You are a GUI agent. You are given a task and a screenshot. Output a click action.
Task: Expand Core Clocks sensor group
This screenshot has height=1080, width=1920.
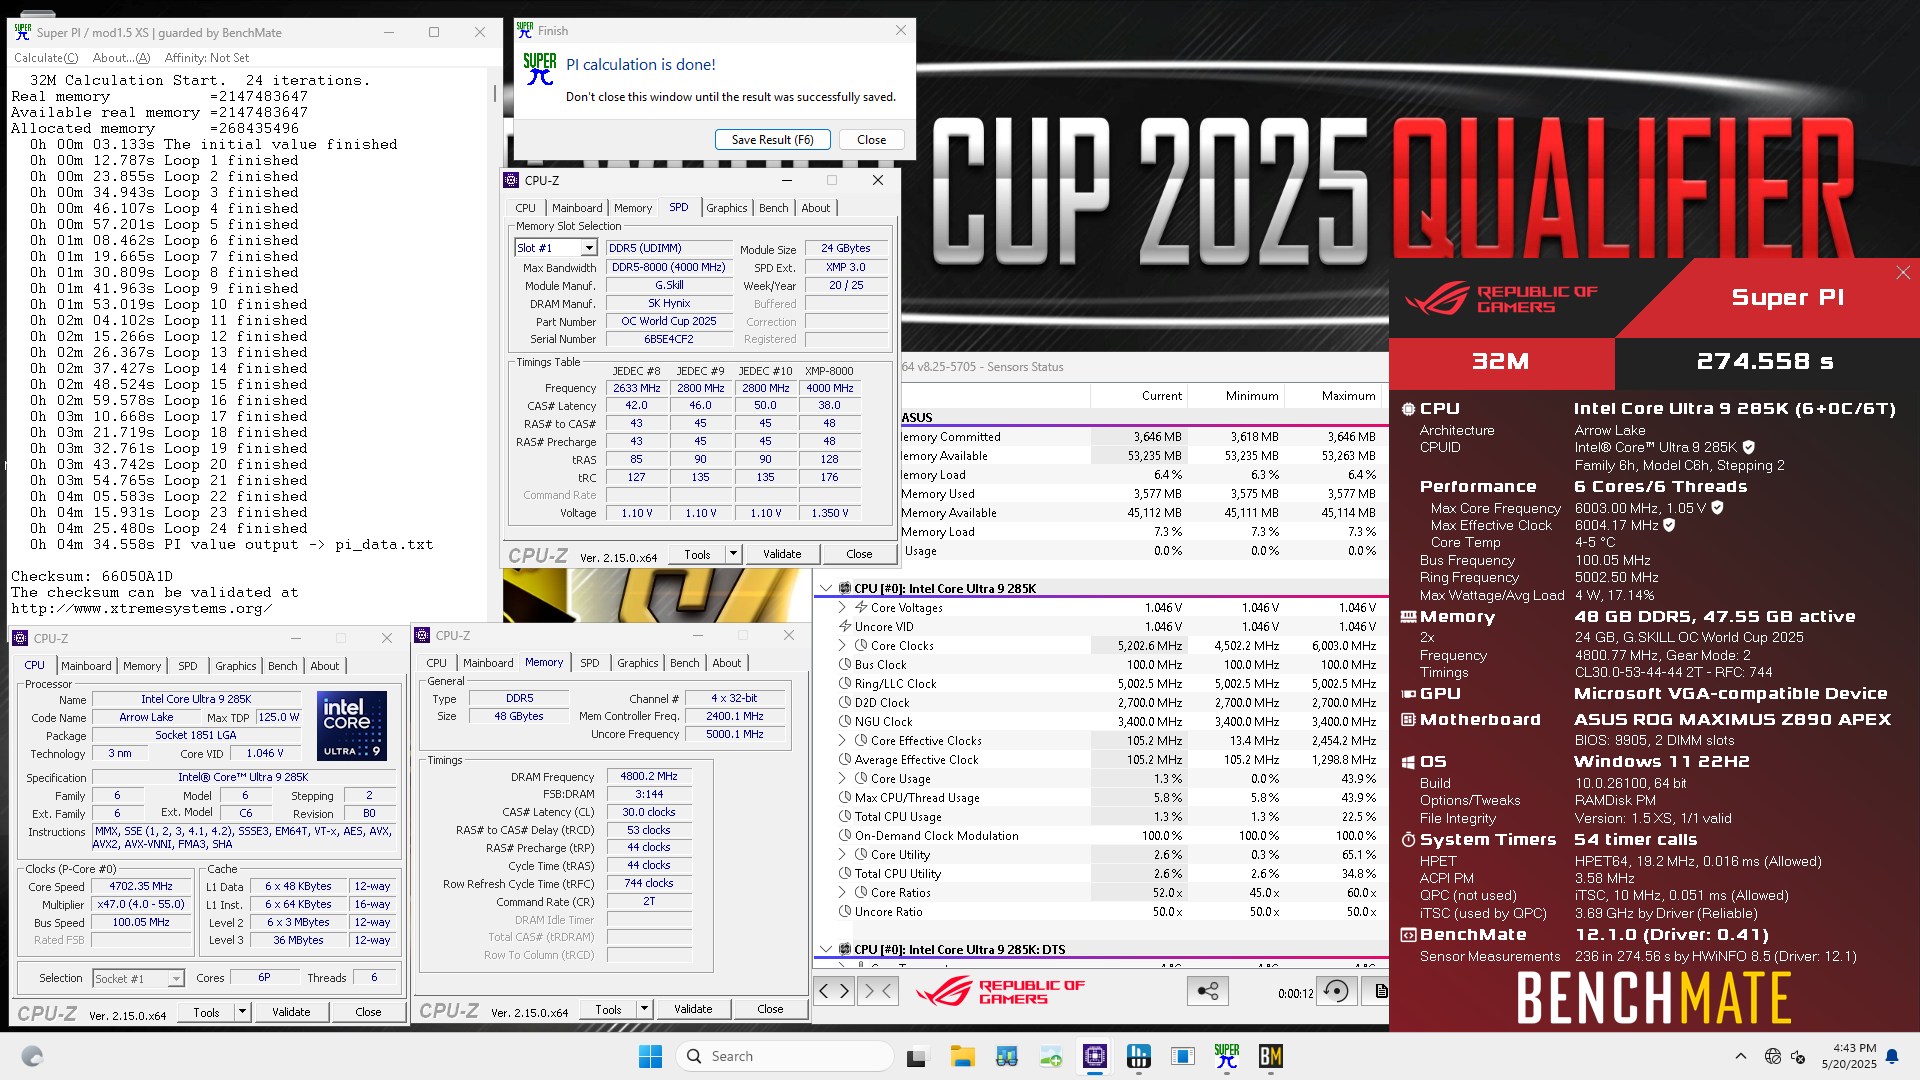842,645
